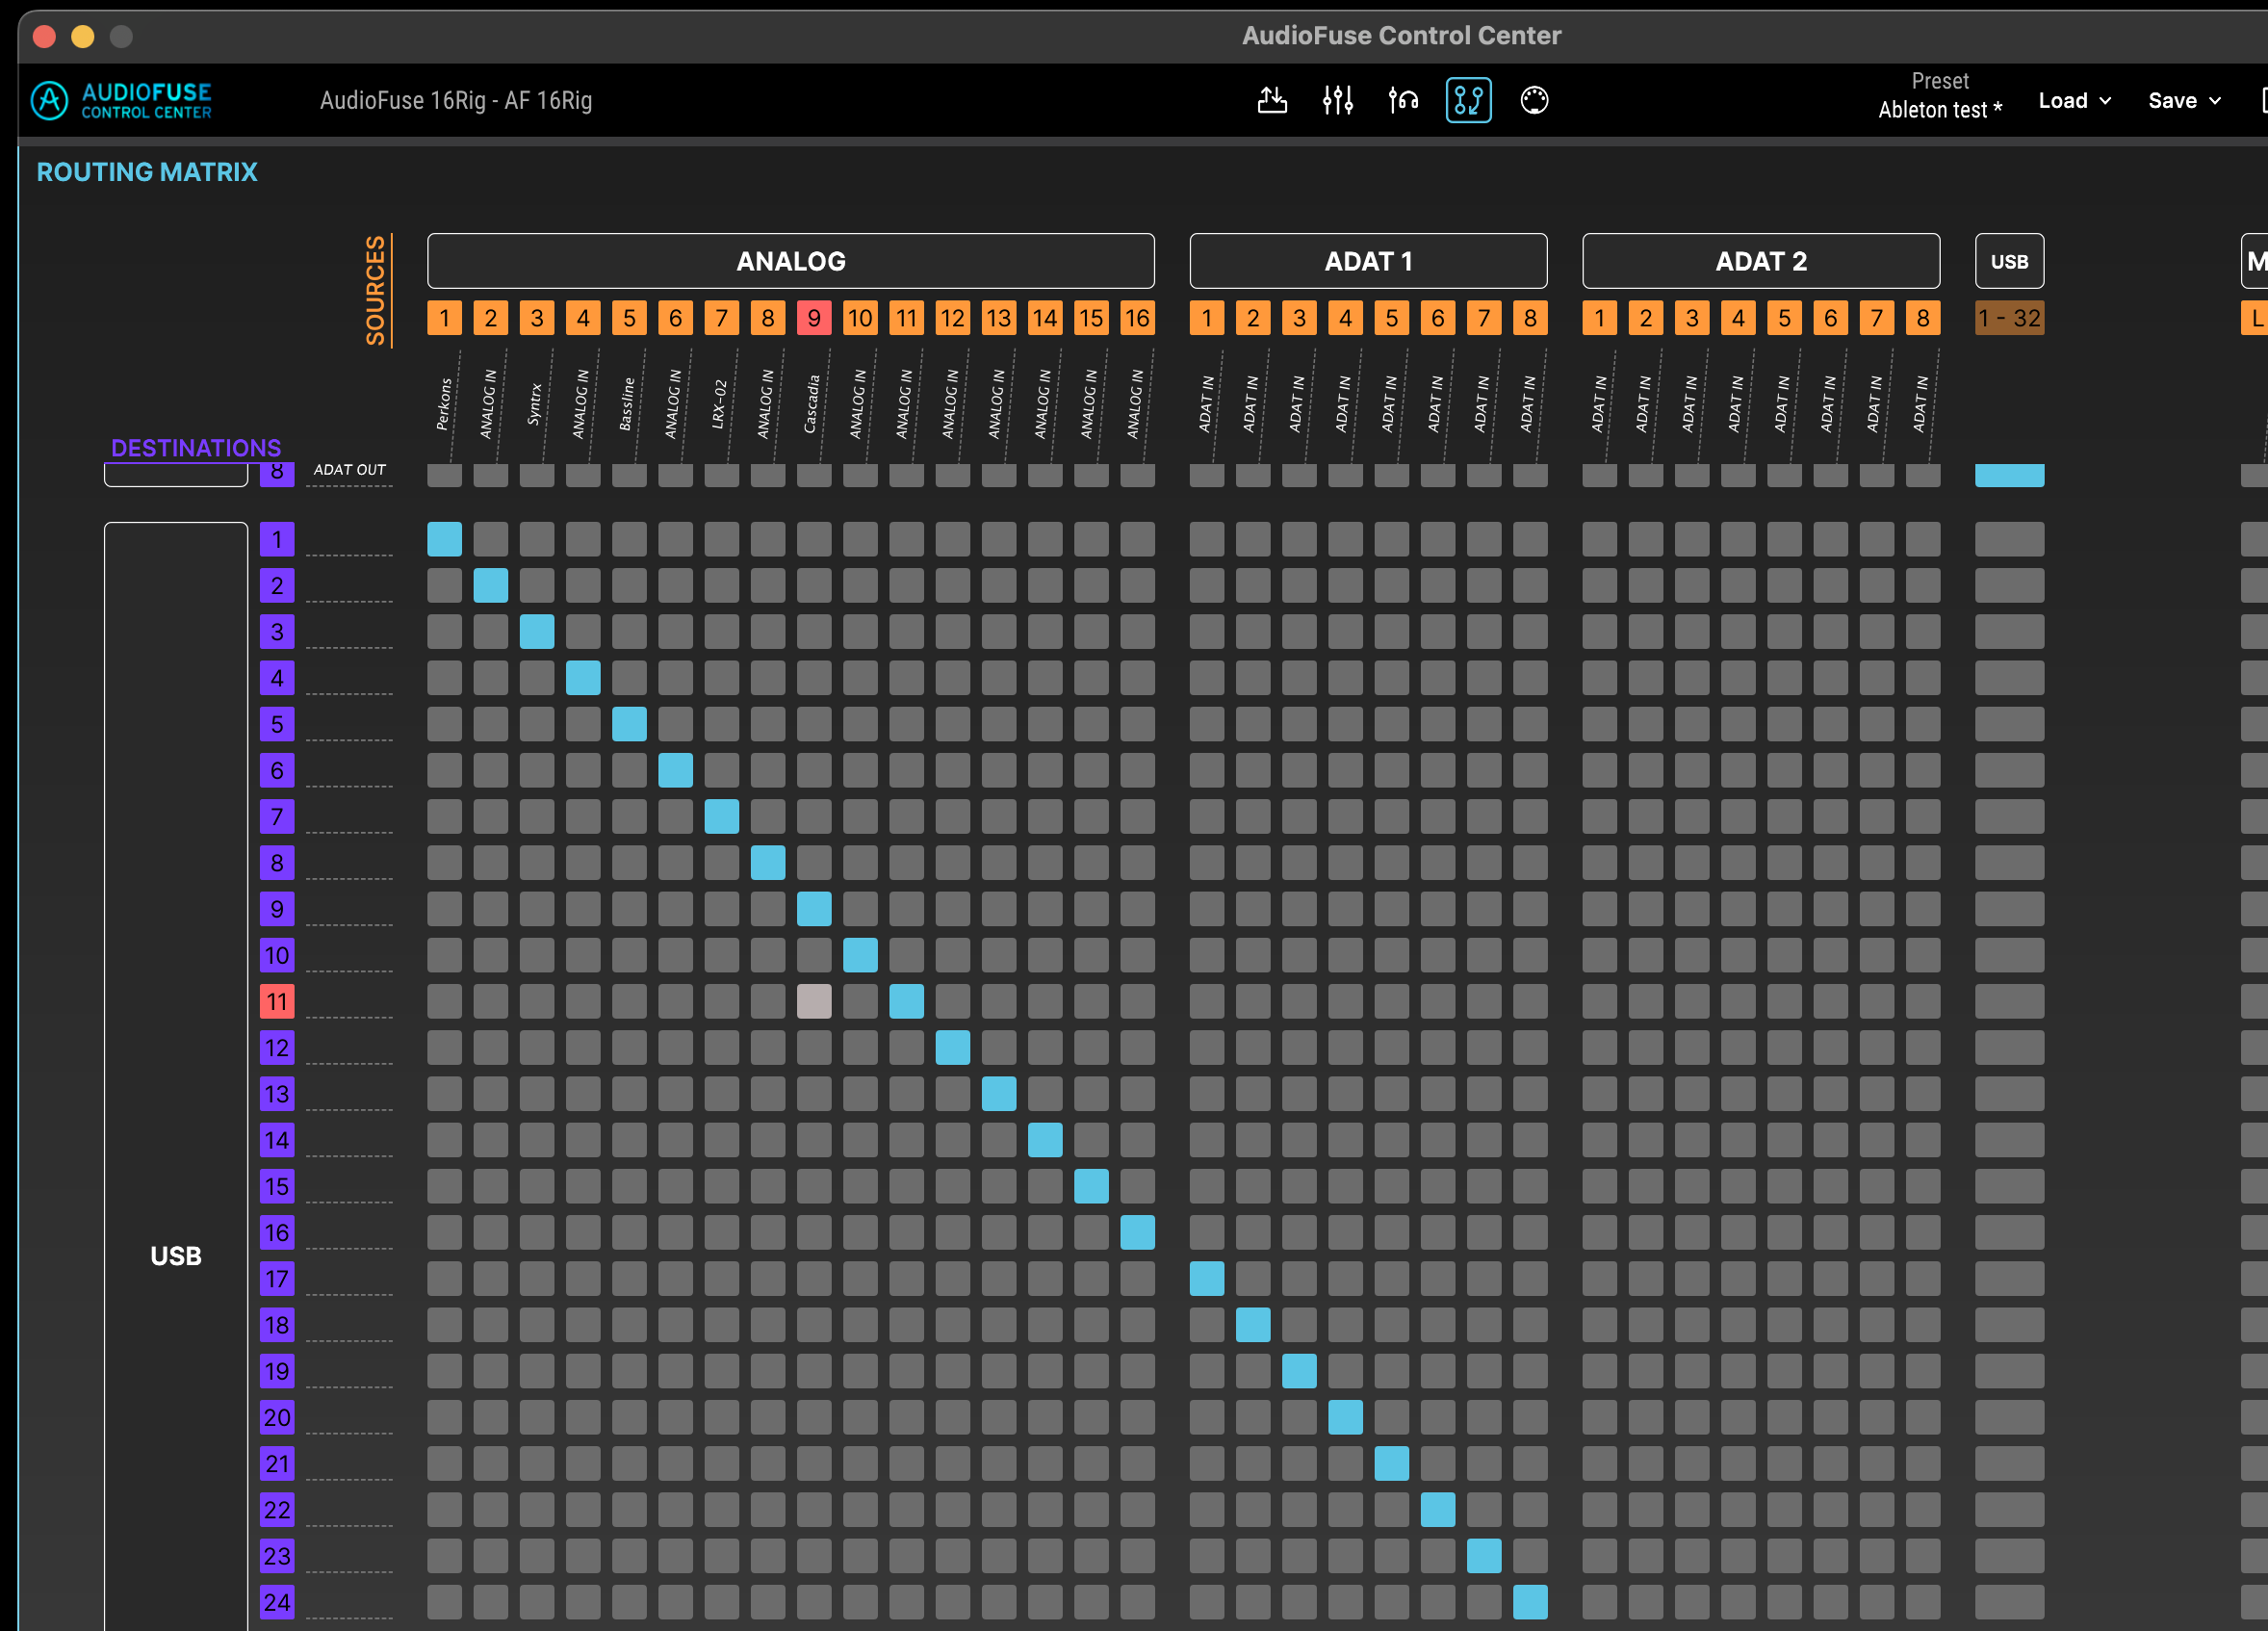Collapse the ANALOG sources group header

point(791,261)
